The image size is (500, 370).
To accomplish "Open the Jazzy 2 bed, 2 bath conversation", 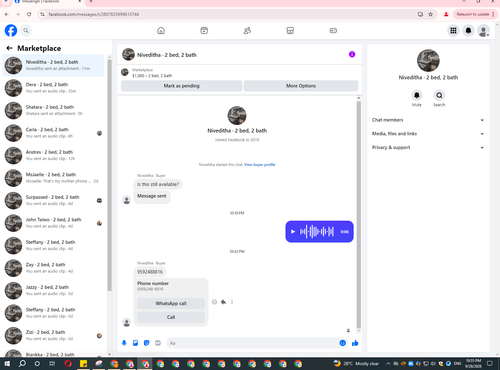I will 53,290.
